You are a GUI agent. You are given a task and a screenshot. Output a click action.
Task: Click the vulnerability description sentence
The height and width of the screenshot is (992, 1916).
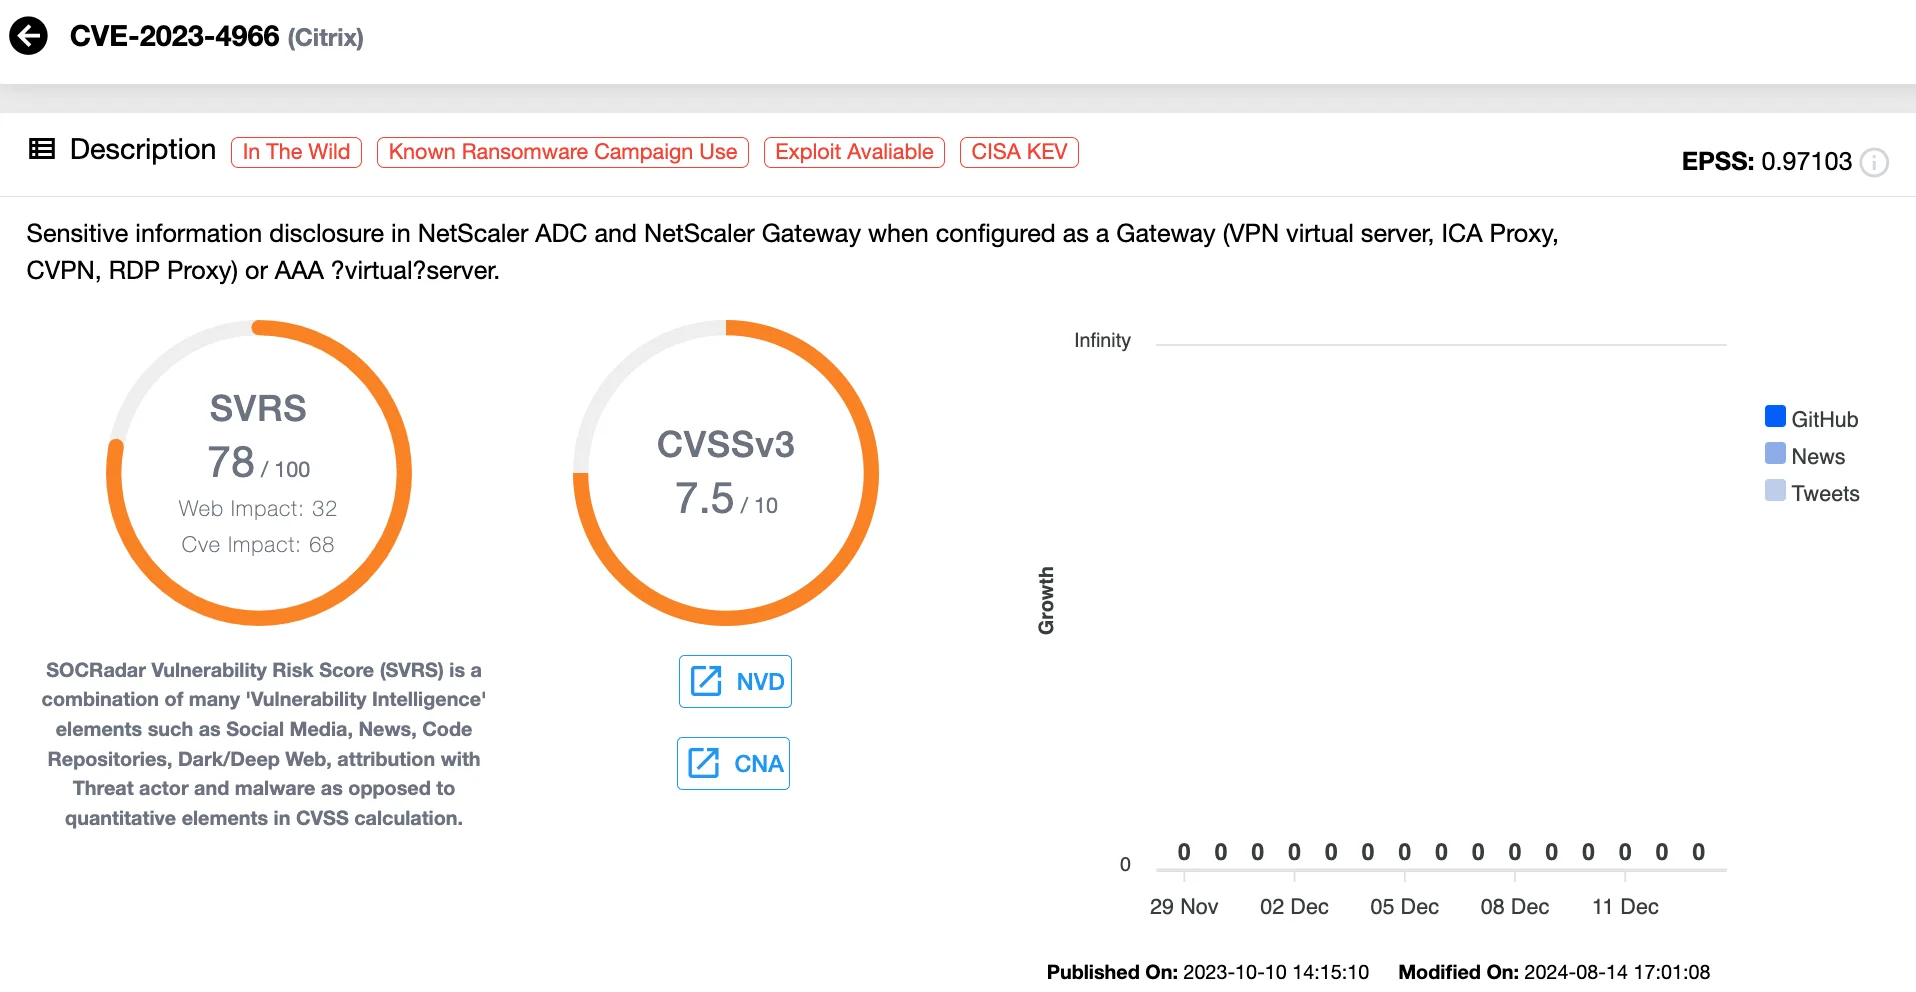click(792, 252)
